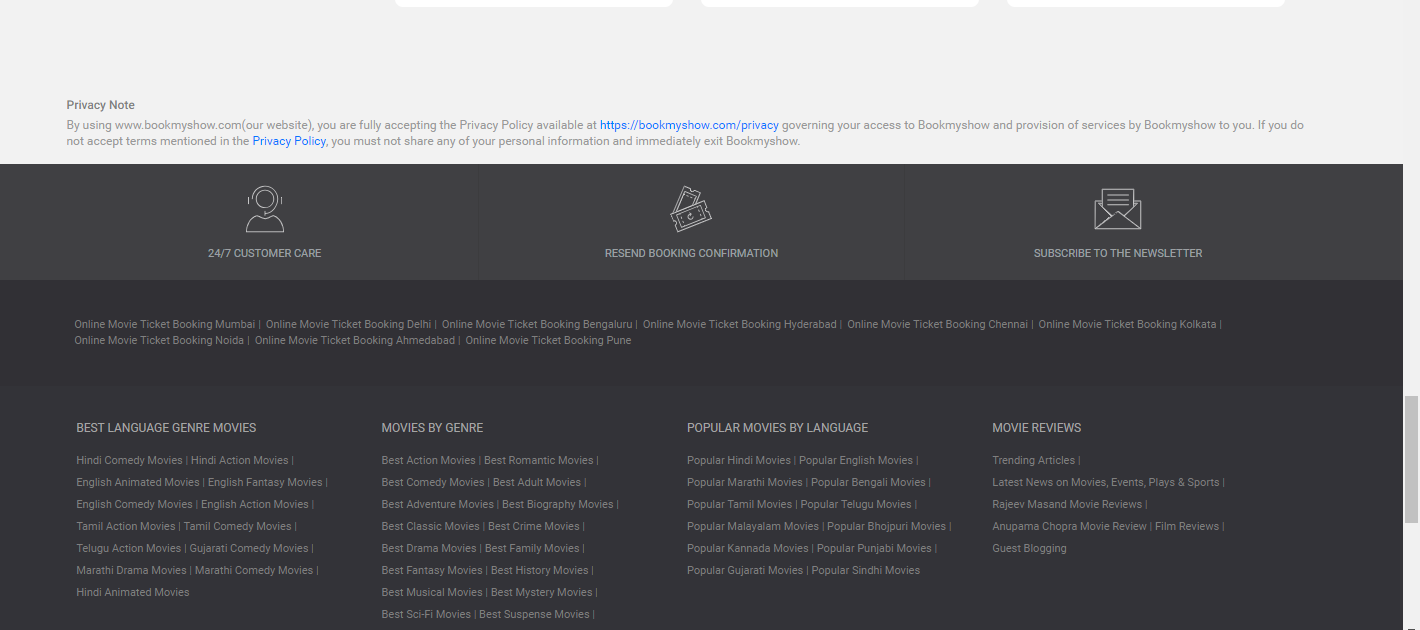This screenshot has height=630, width=1420.
Task: Go to Hindi Action Movies
Action: [x=240, y=460]
